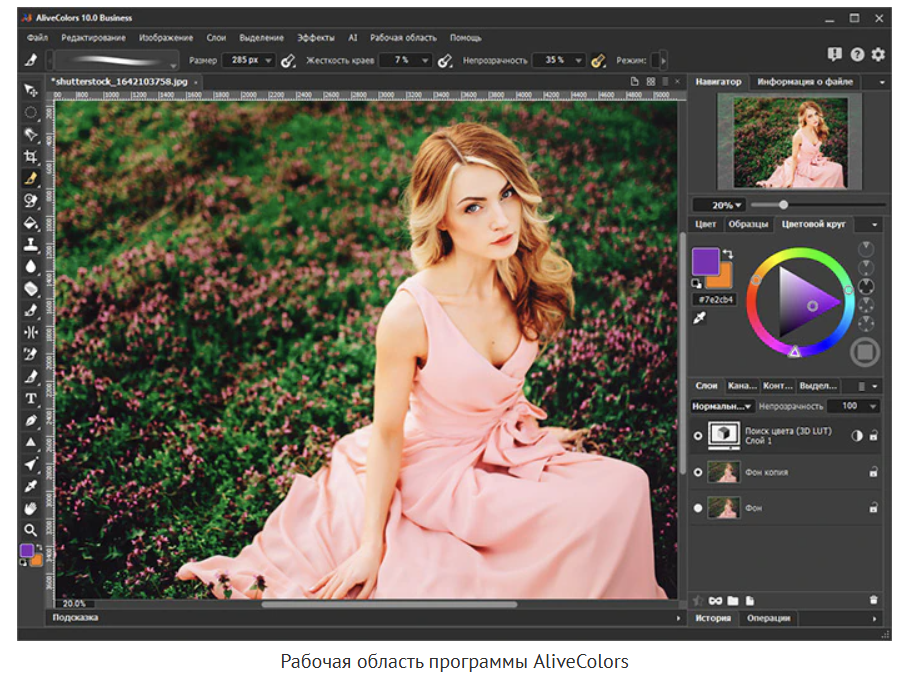Click the link layers icon
The width and height of the screenshot is (915, 677).
715,601
